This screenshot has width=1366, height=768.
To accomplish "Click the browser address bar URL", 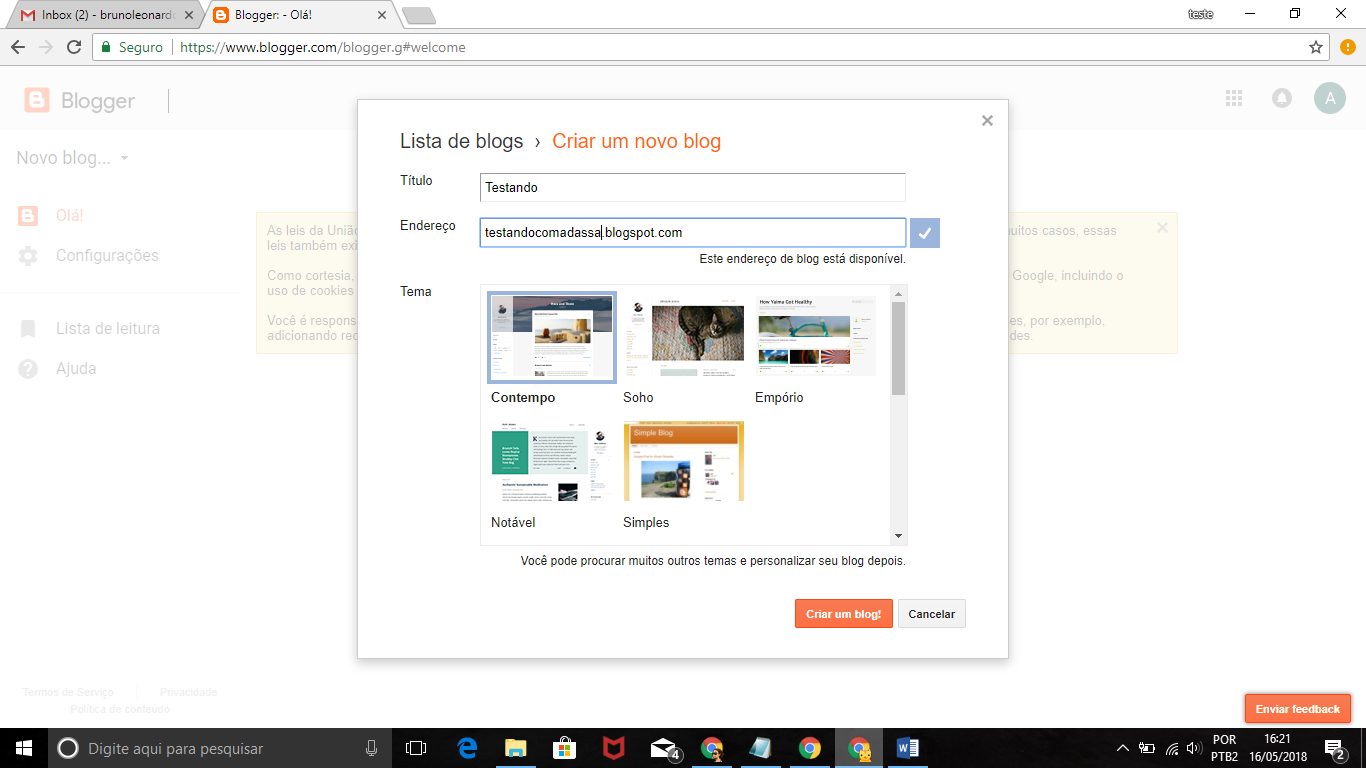I will 323,47.
